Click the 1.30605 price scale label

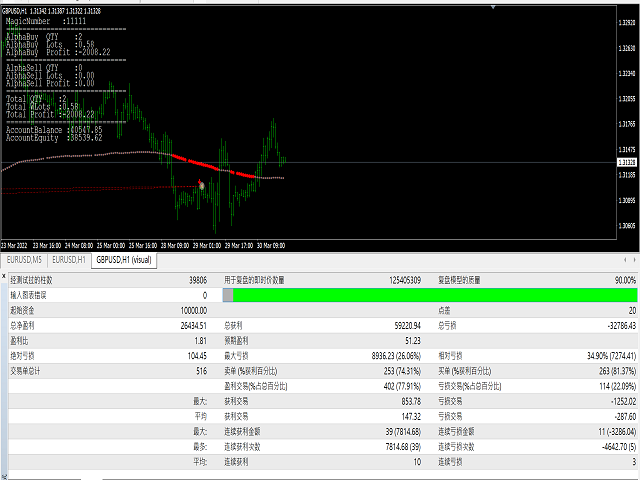coord(627,226)
